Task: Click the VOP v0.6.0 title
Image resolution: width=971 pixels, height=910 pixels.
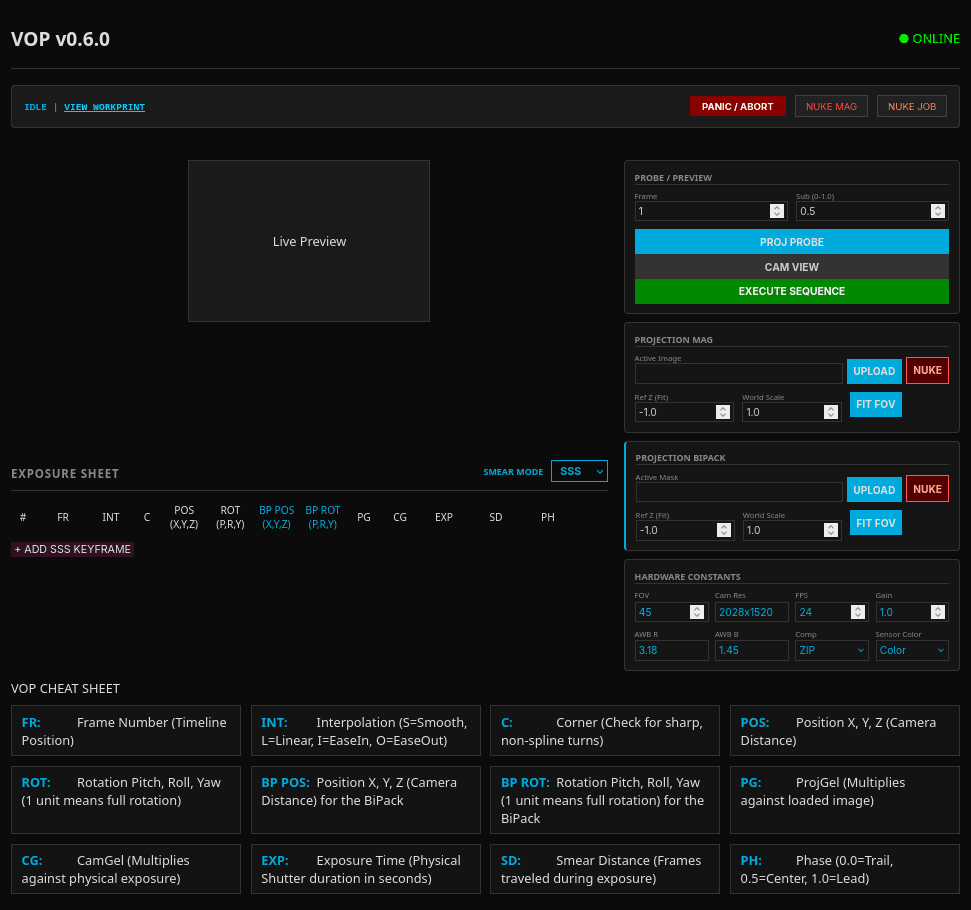Action: coord(60,39)
